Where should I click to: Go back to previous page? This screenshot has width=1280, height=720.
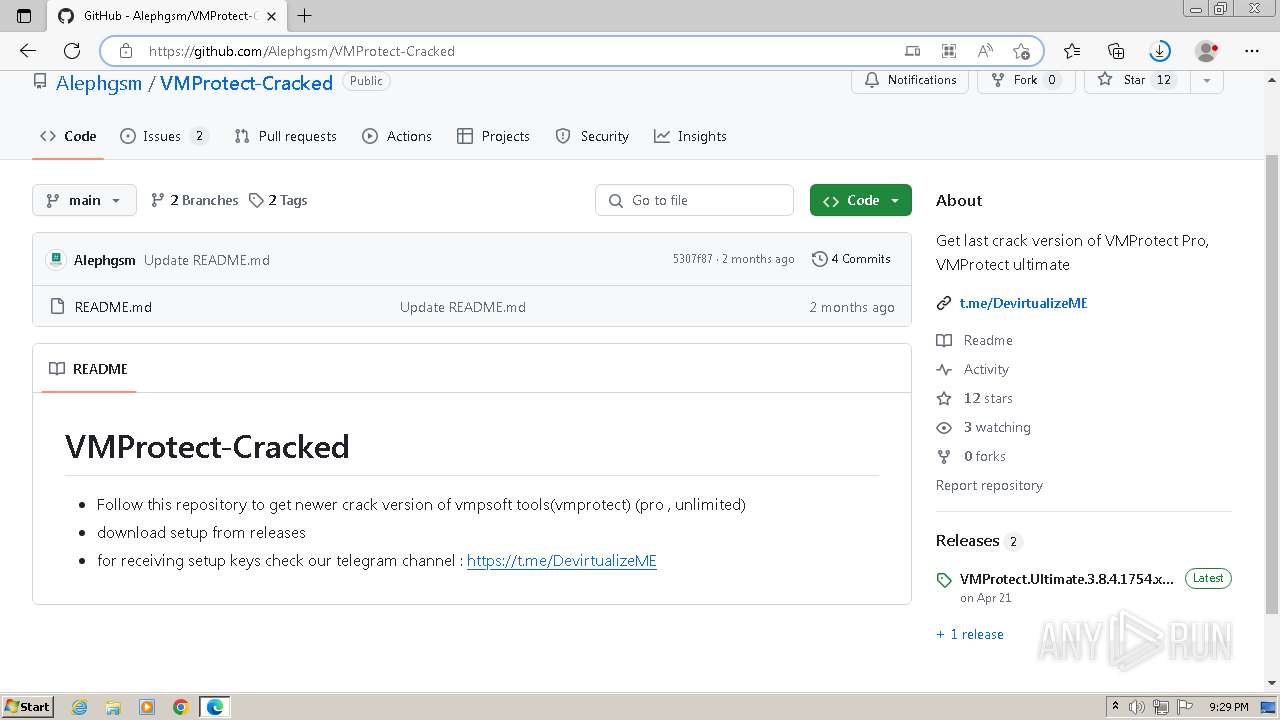point(28,51)
